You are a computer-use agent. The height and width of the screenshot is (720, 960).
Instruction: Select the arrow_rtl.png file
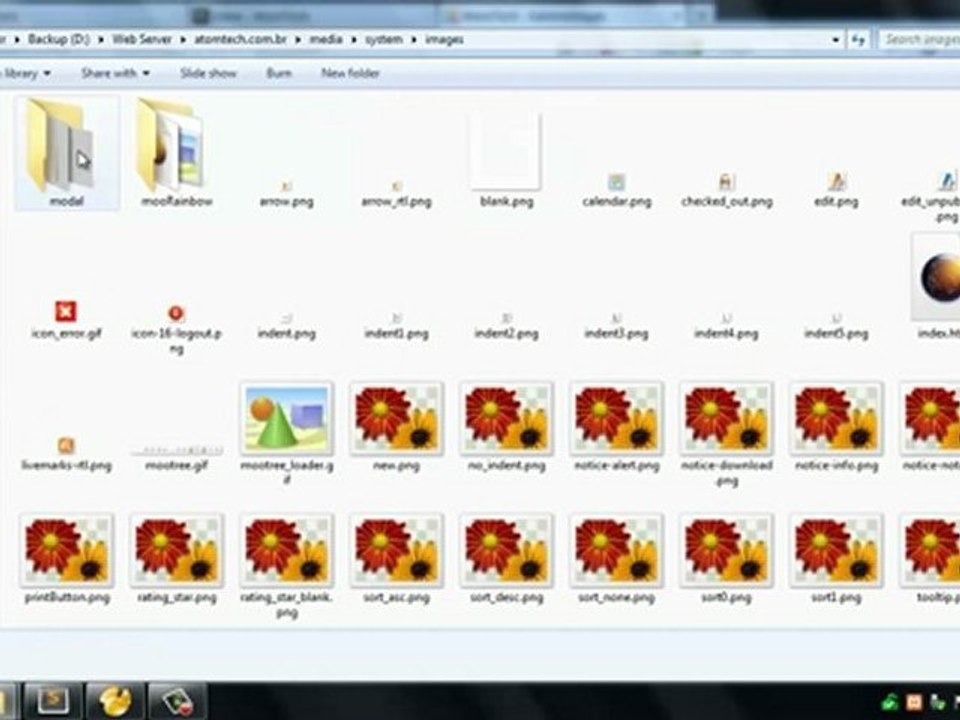tap(397, 195)
